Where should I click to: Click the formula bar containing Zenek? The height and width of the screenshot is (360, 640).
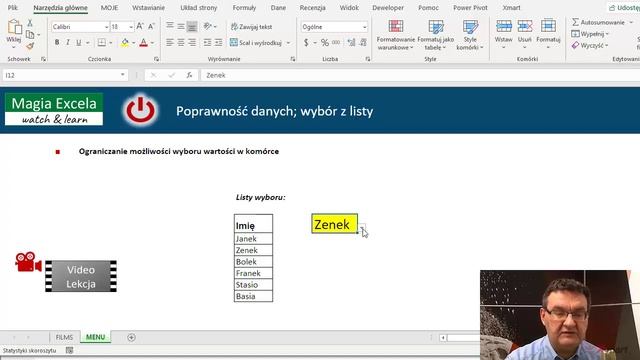pyautogui.click(x=420, y=75)
